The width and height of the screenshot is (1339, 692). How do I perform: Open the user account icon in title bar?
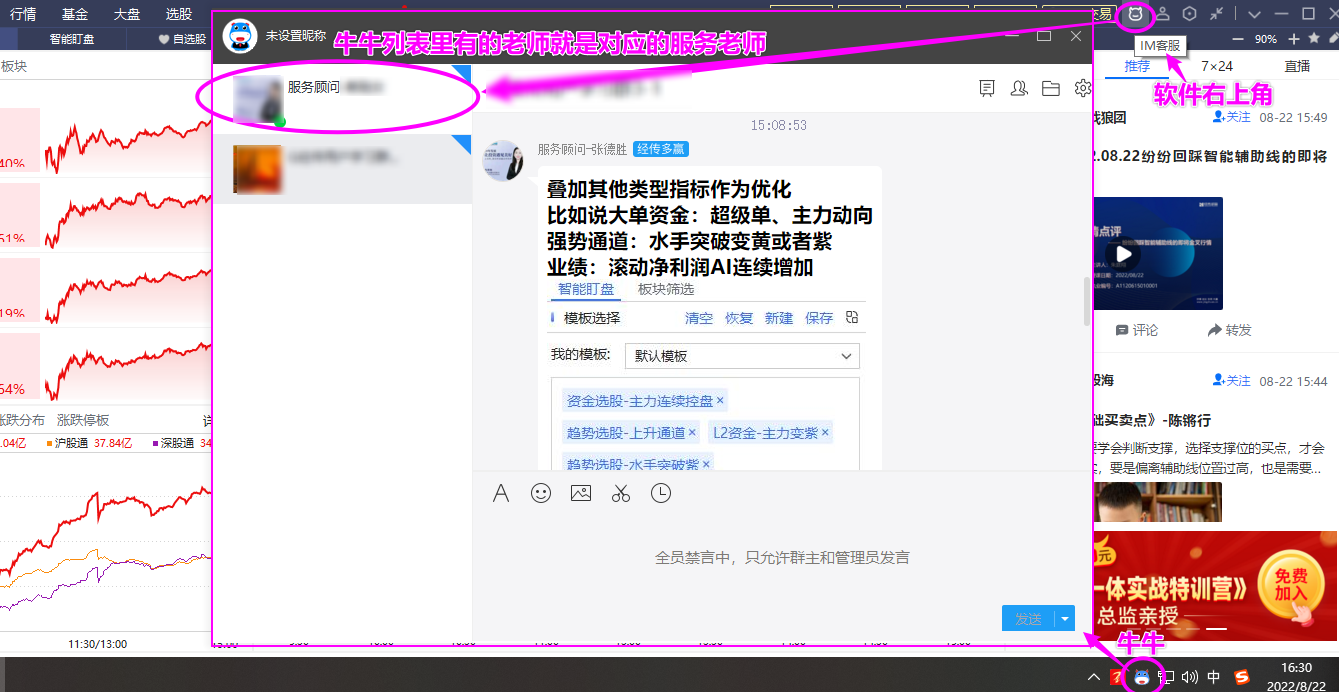tap(1162, 14)
